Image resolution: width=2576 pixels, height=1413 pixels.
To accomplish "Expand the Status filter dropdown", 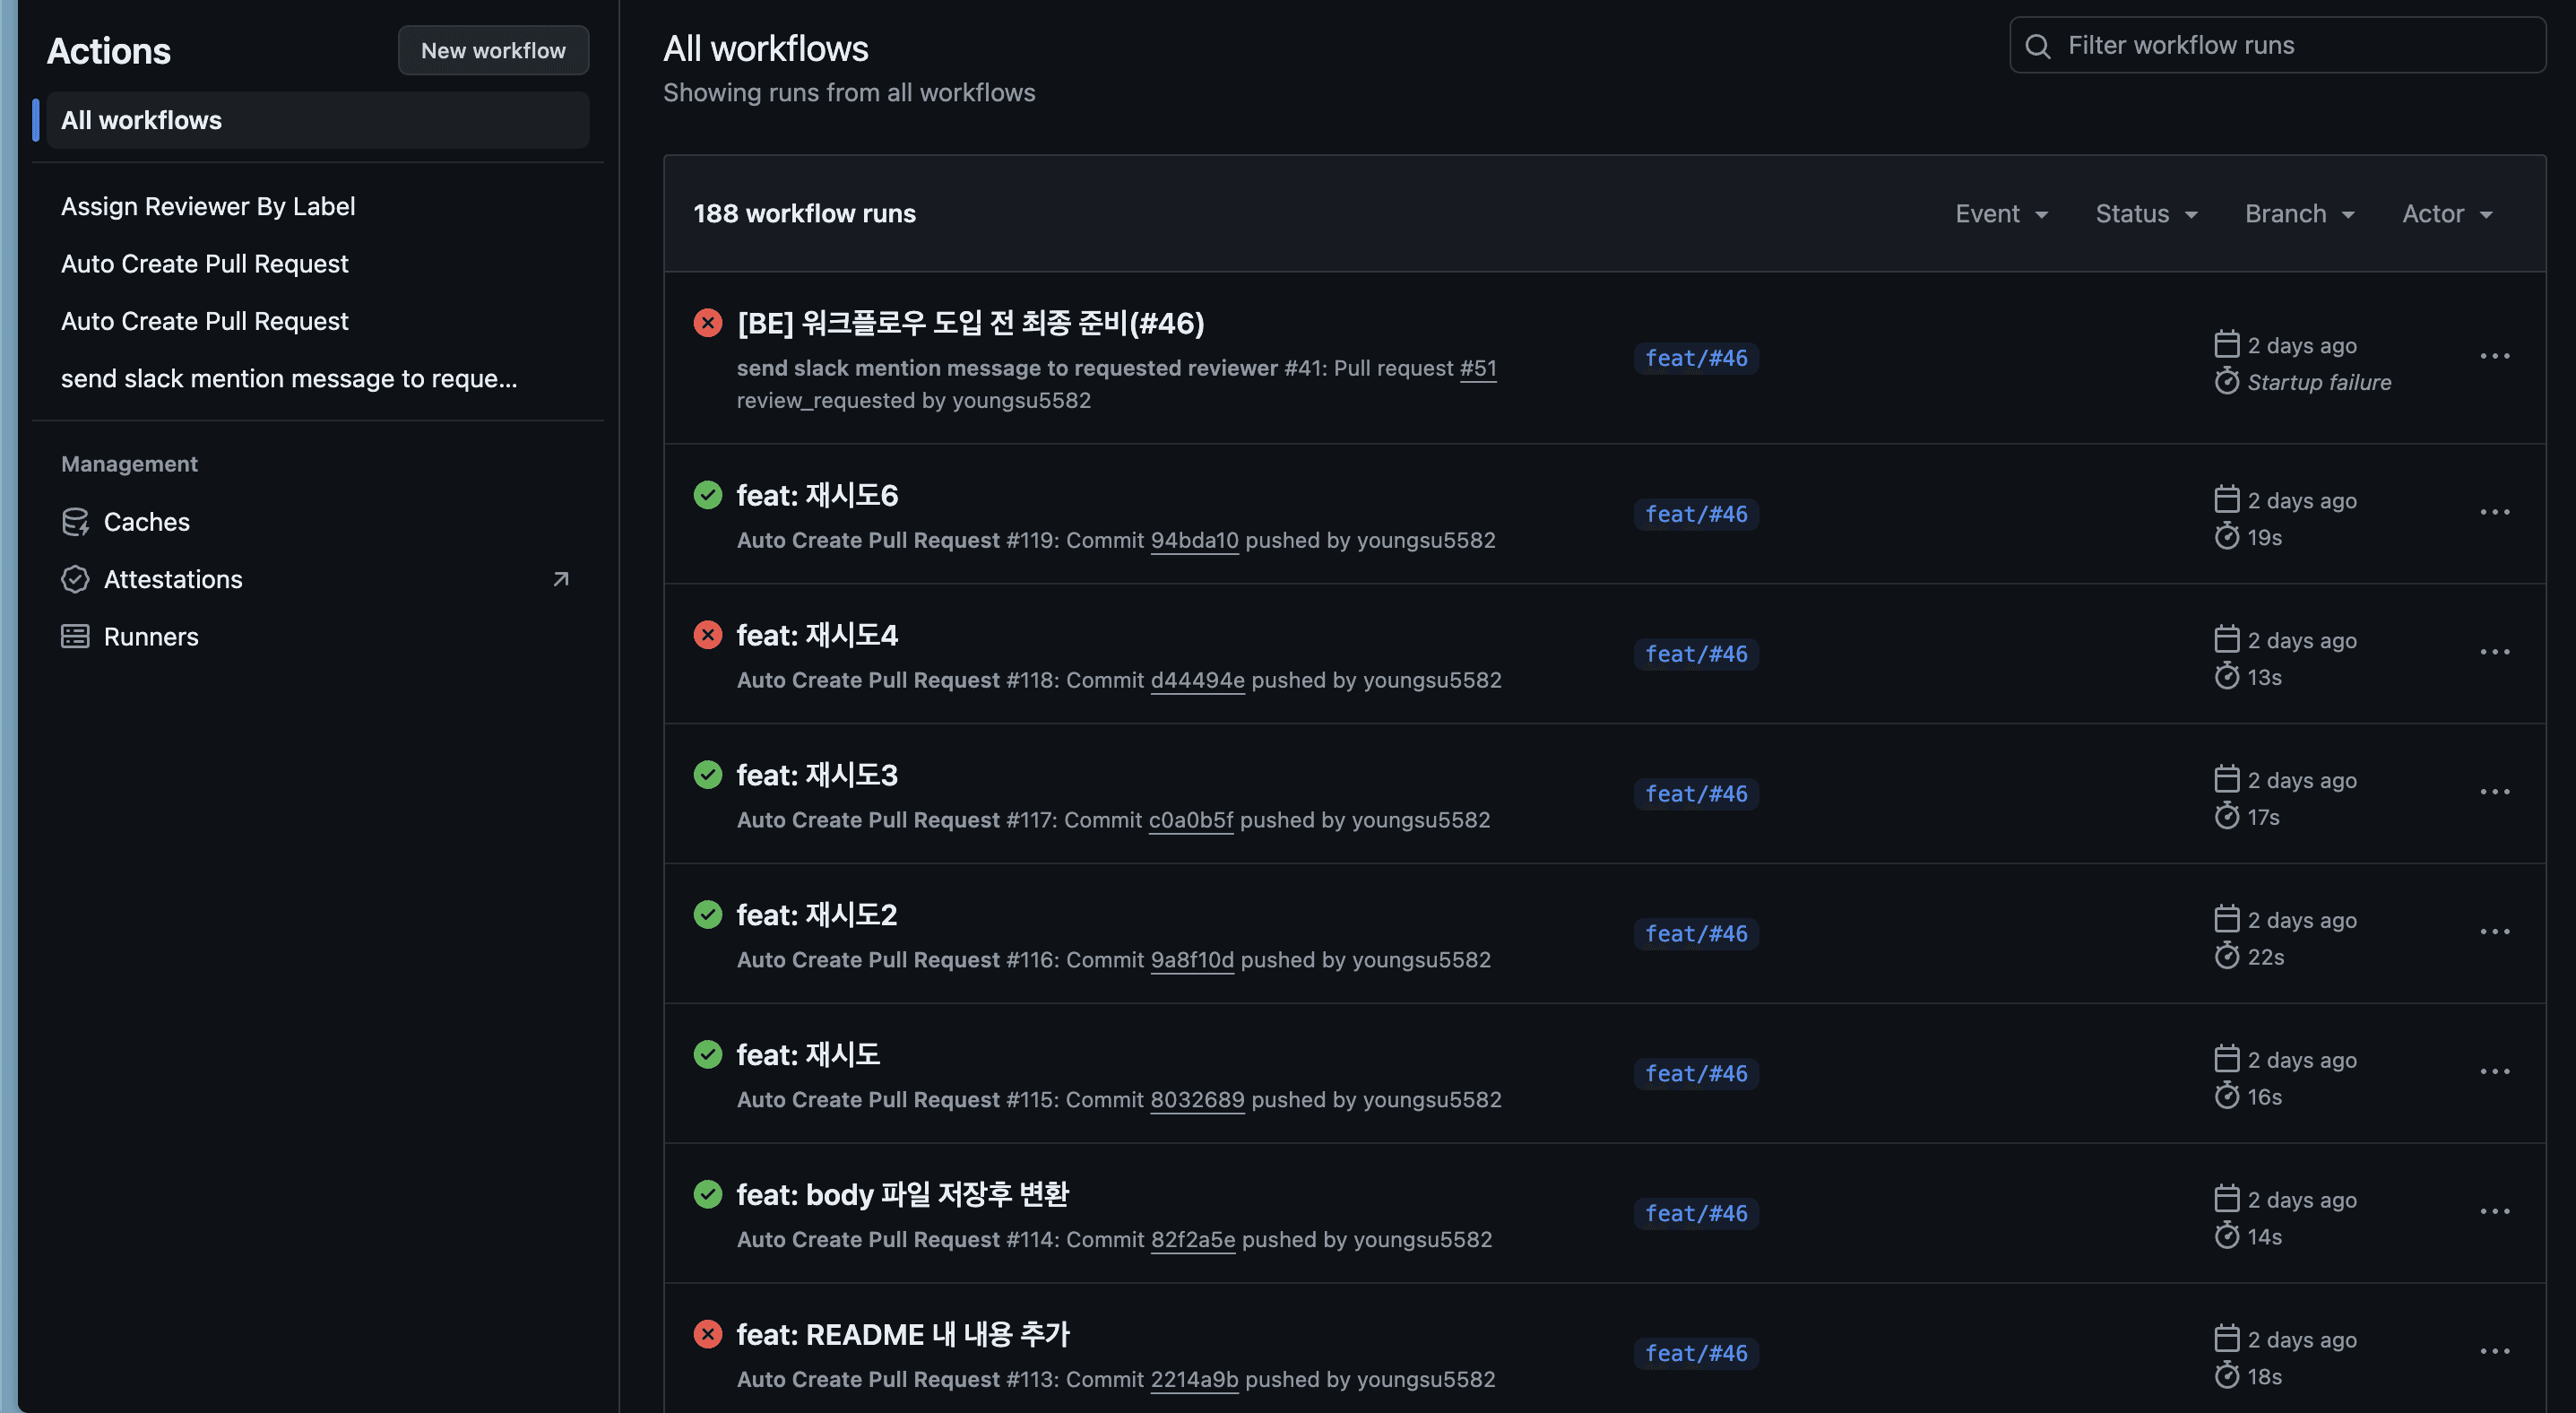I will tap(2146, 214).
